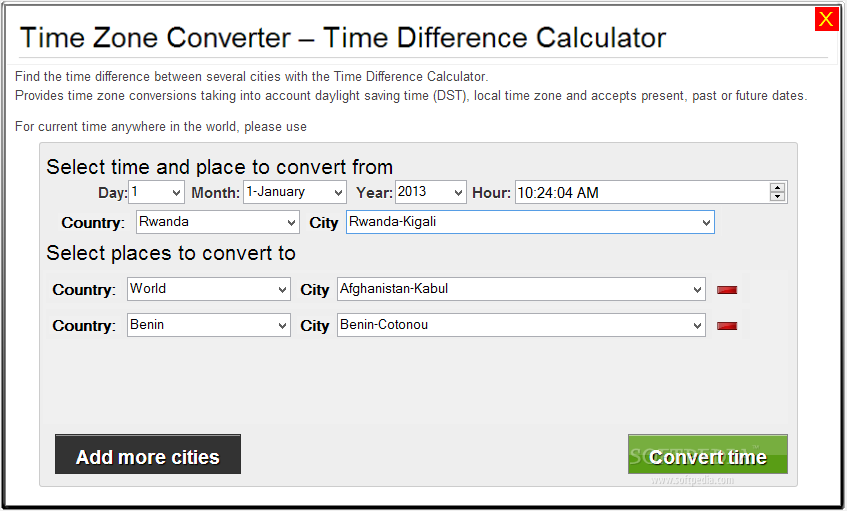Expand the Rwanda-Kigali city dropdown
Image resolution: width=847 pixels, height=511 pixels.
click(530, 222)
